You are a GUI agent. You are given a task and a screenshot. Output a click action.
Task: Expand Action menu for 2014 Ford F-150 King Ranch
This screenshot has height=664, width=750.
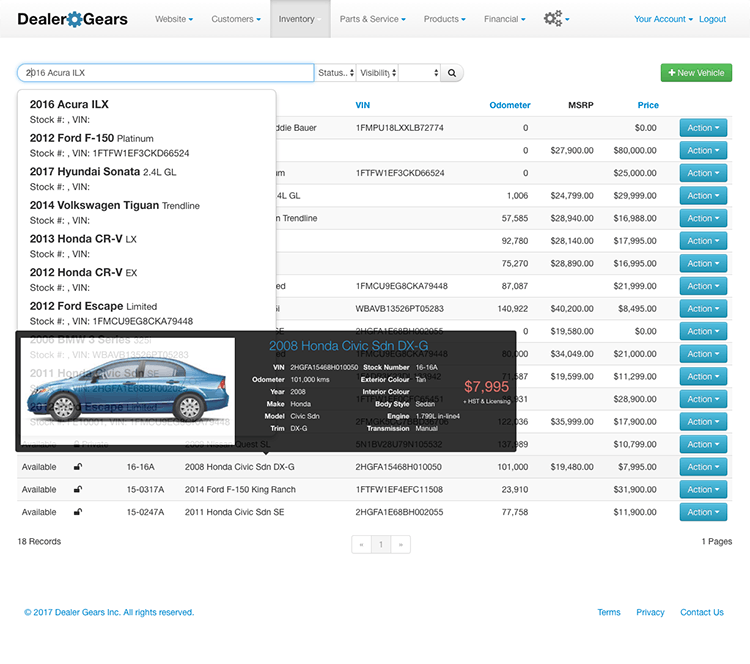point(704,489)
